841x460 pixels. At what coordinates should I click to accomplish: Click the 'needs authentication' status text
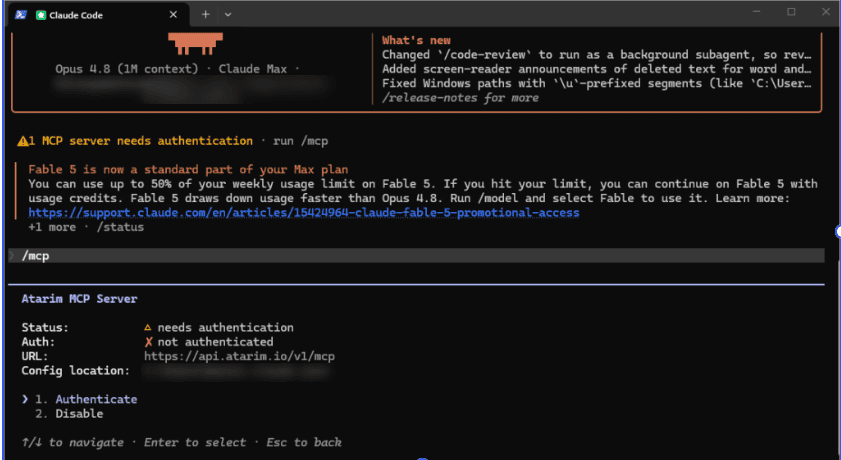pos(225,328)
